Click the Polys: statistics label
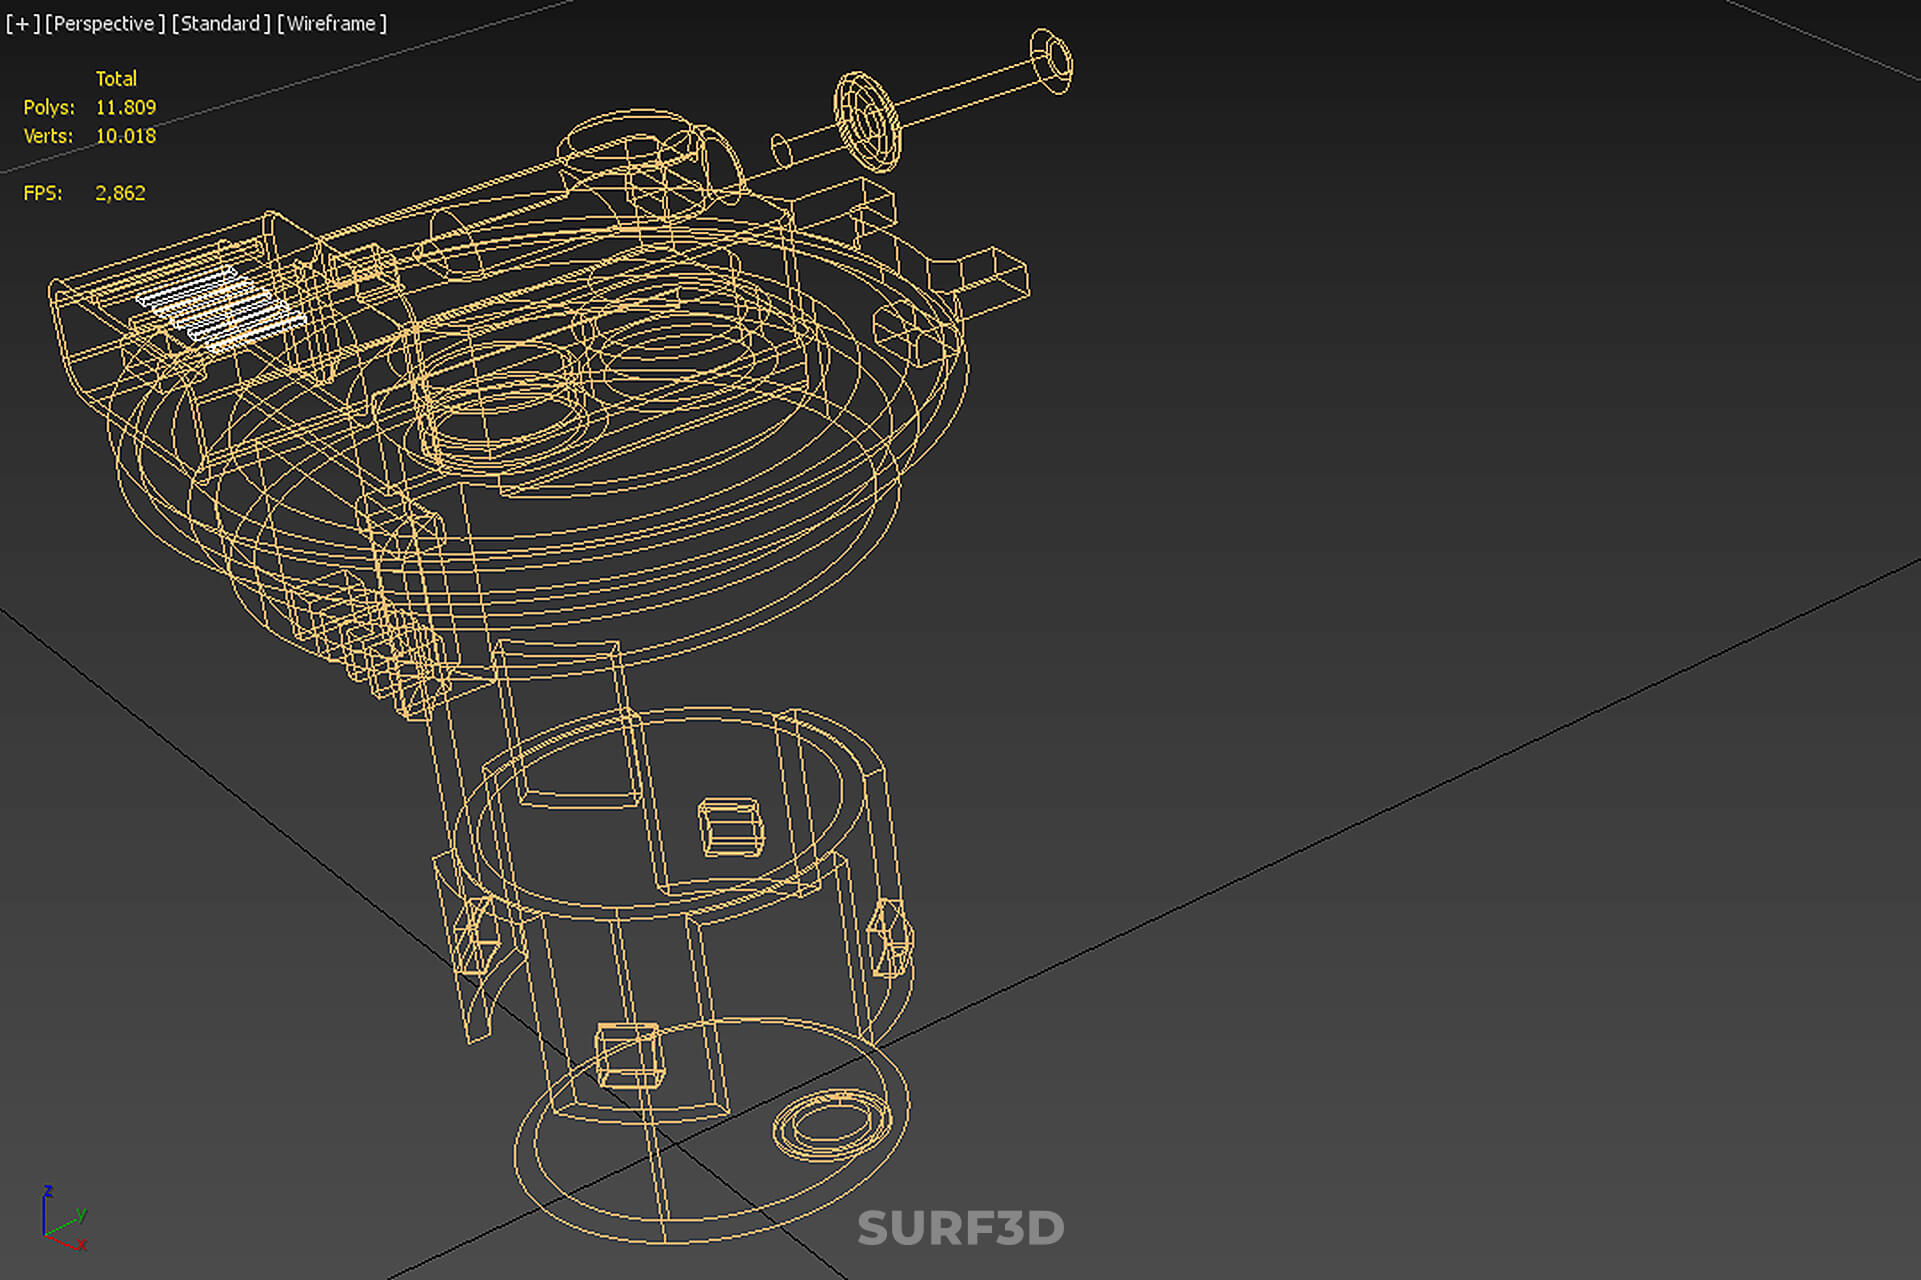Image resolution: width=1921 pixels, height=1280 pixels. coord(49,107)
